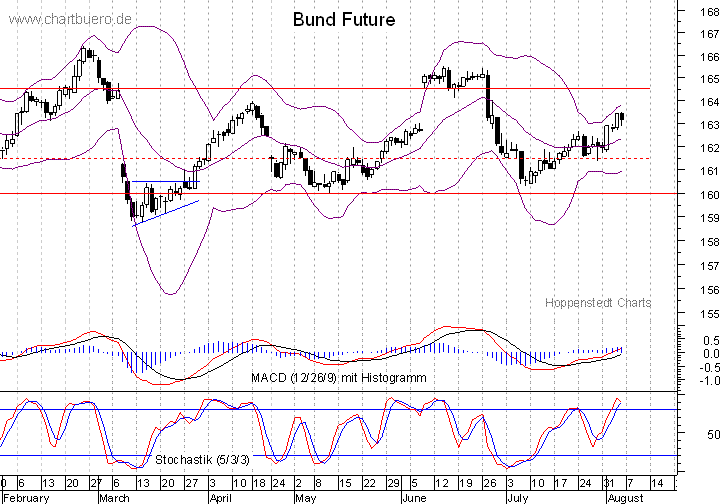
Task: Click the date label 29 in May
Action: [x=393, y=484]
